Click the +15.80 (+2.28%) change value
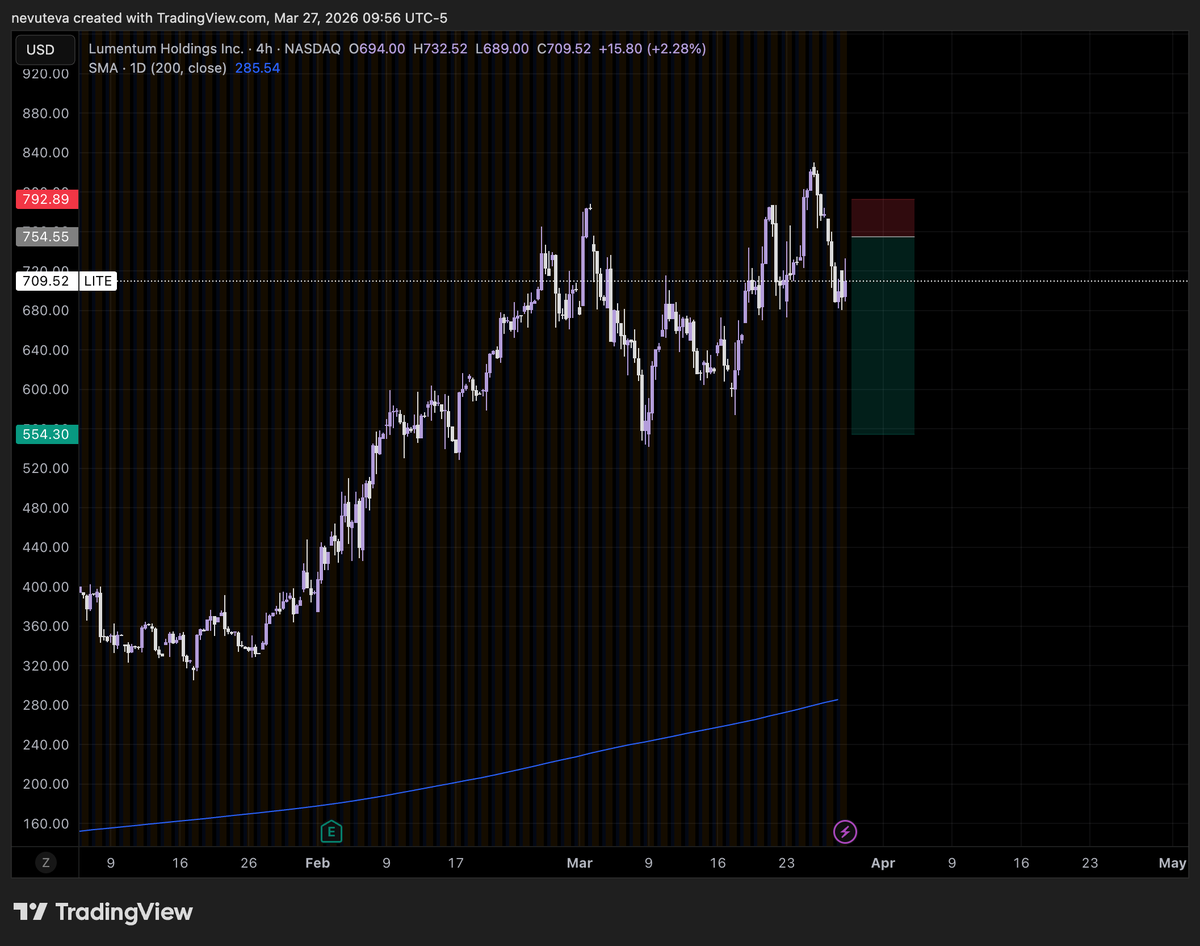This screenshot has height=946, width=1200. [652, 48]
